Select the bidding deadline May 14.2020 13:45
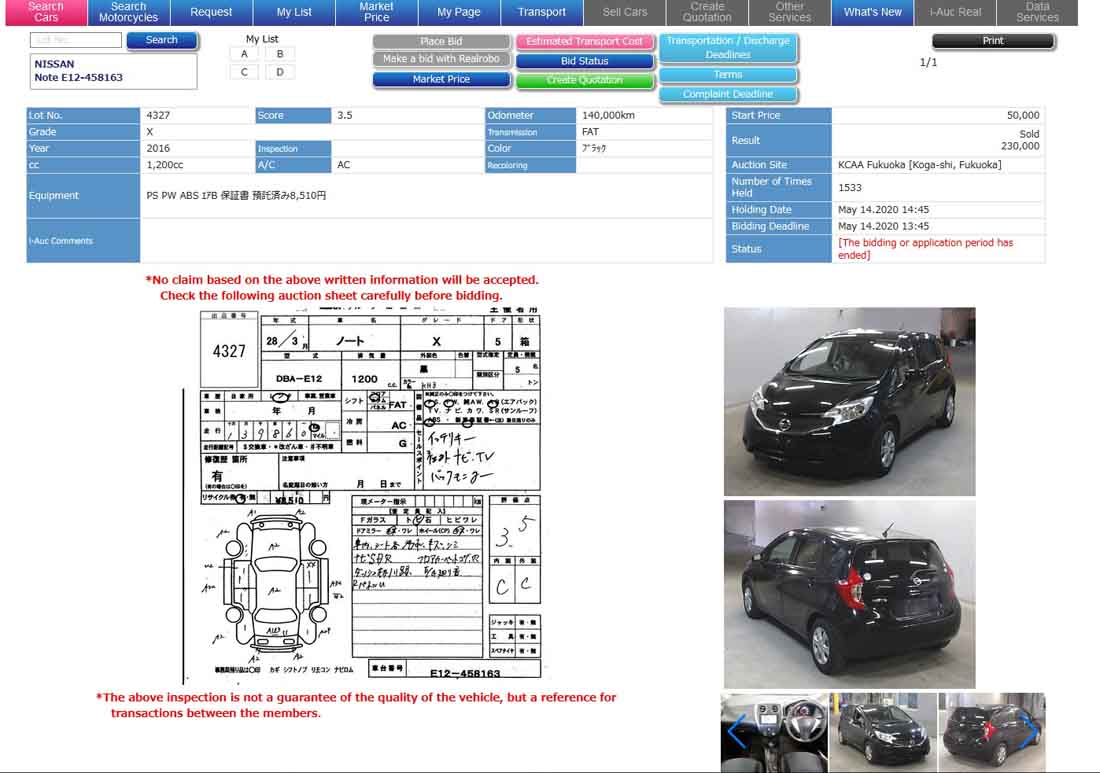Image resolution: width=1100 pixels, height=773 pixels. [x=883, y=227]
